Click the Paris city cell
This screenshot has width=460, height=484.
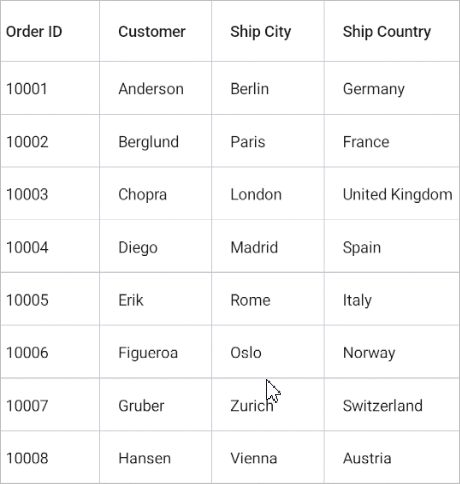(x=268, y=141)
